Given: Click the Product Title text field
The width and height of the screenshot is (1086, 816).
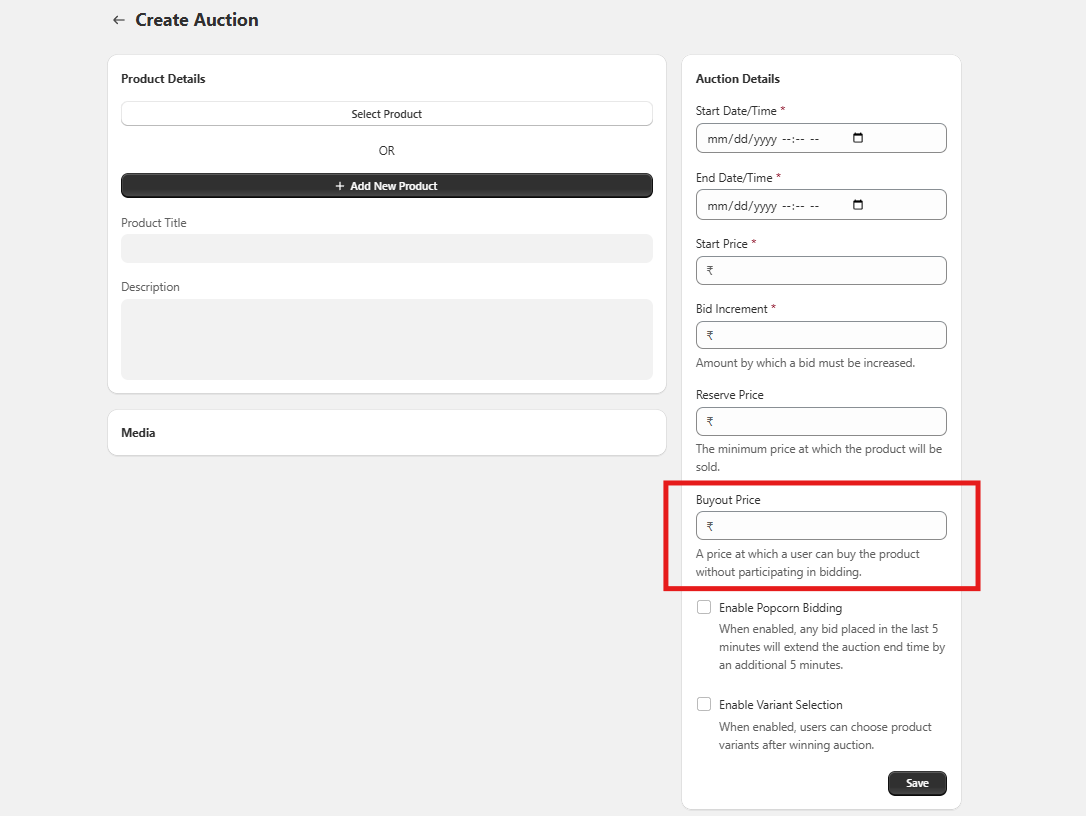Looking at the screenshot, I should 386,248.
